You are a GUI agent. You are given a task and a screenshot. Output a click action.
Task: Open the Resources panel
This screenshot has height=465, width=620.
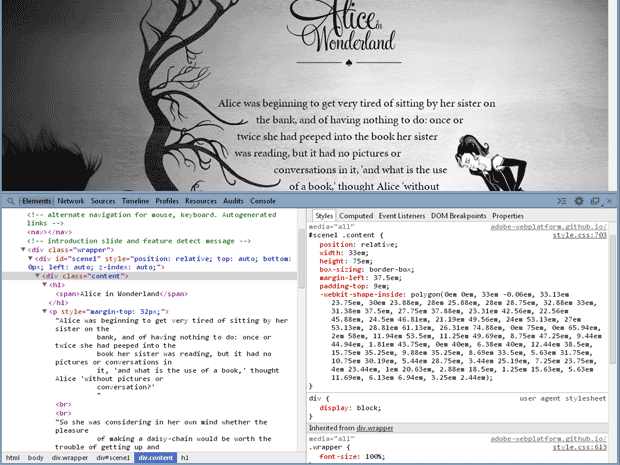coord(201,201)
